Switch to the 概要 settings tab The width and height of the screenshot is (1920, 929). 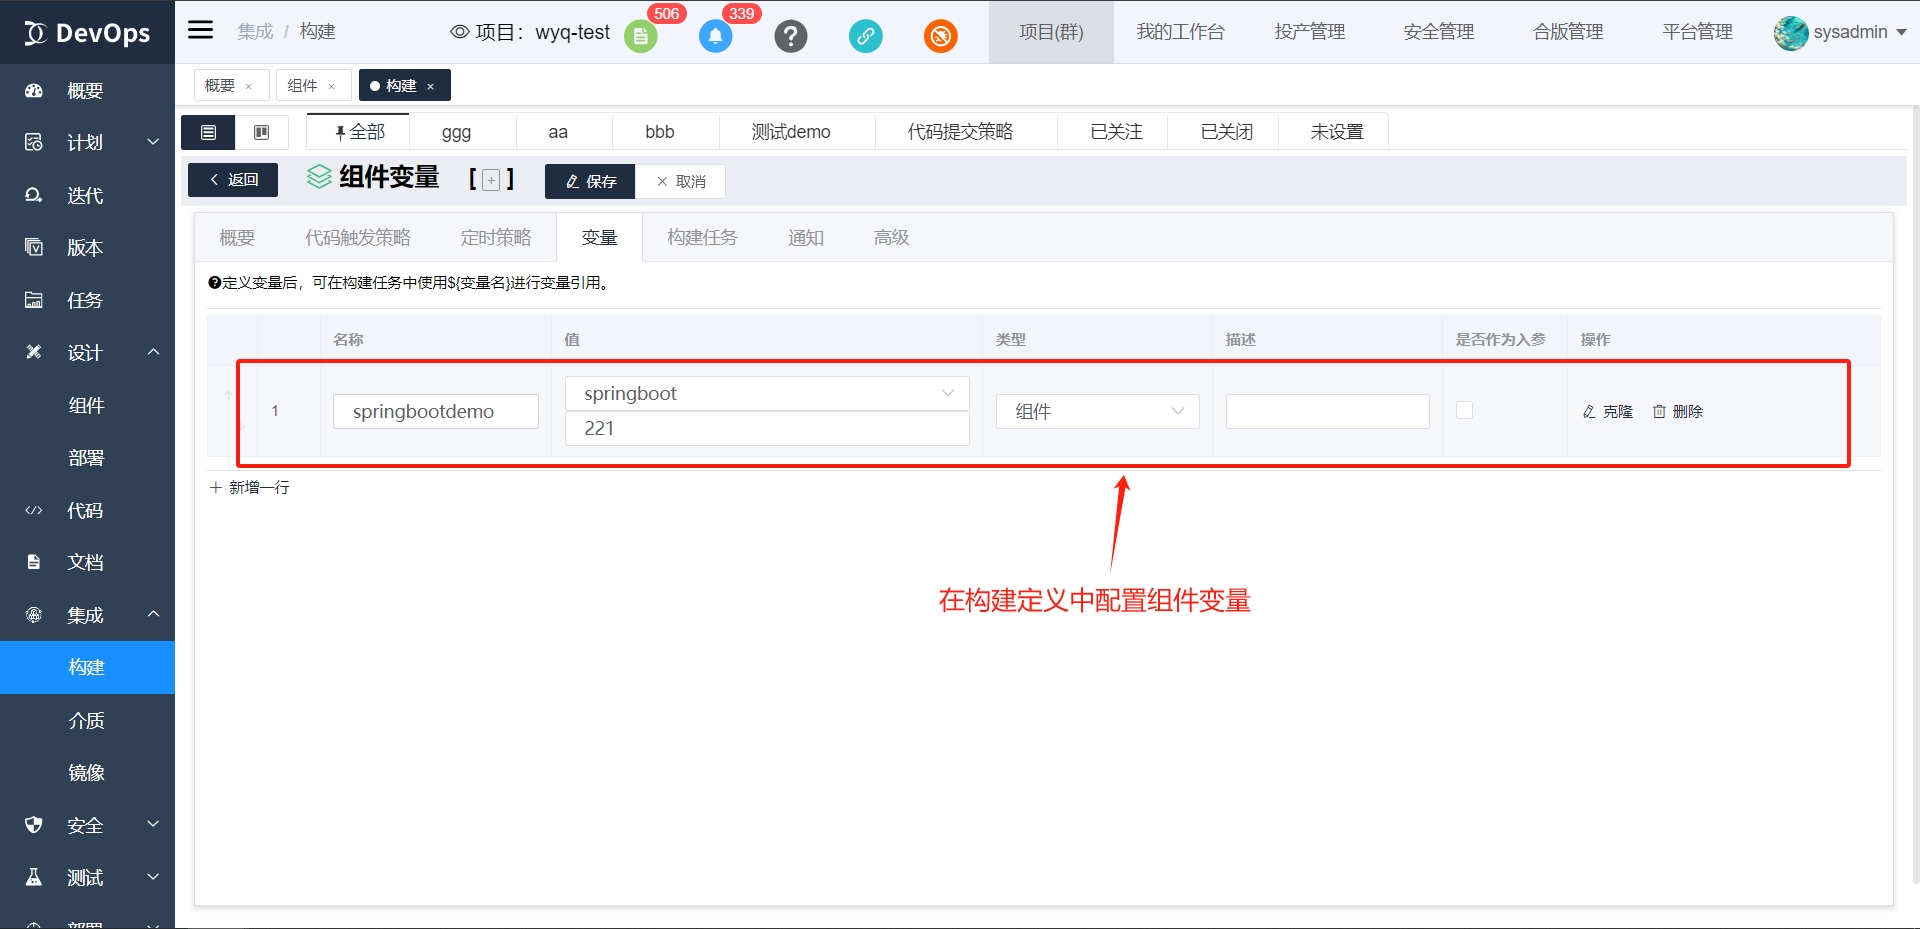coord(237,238)
